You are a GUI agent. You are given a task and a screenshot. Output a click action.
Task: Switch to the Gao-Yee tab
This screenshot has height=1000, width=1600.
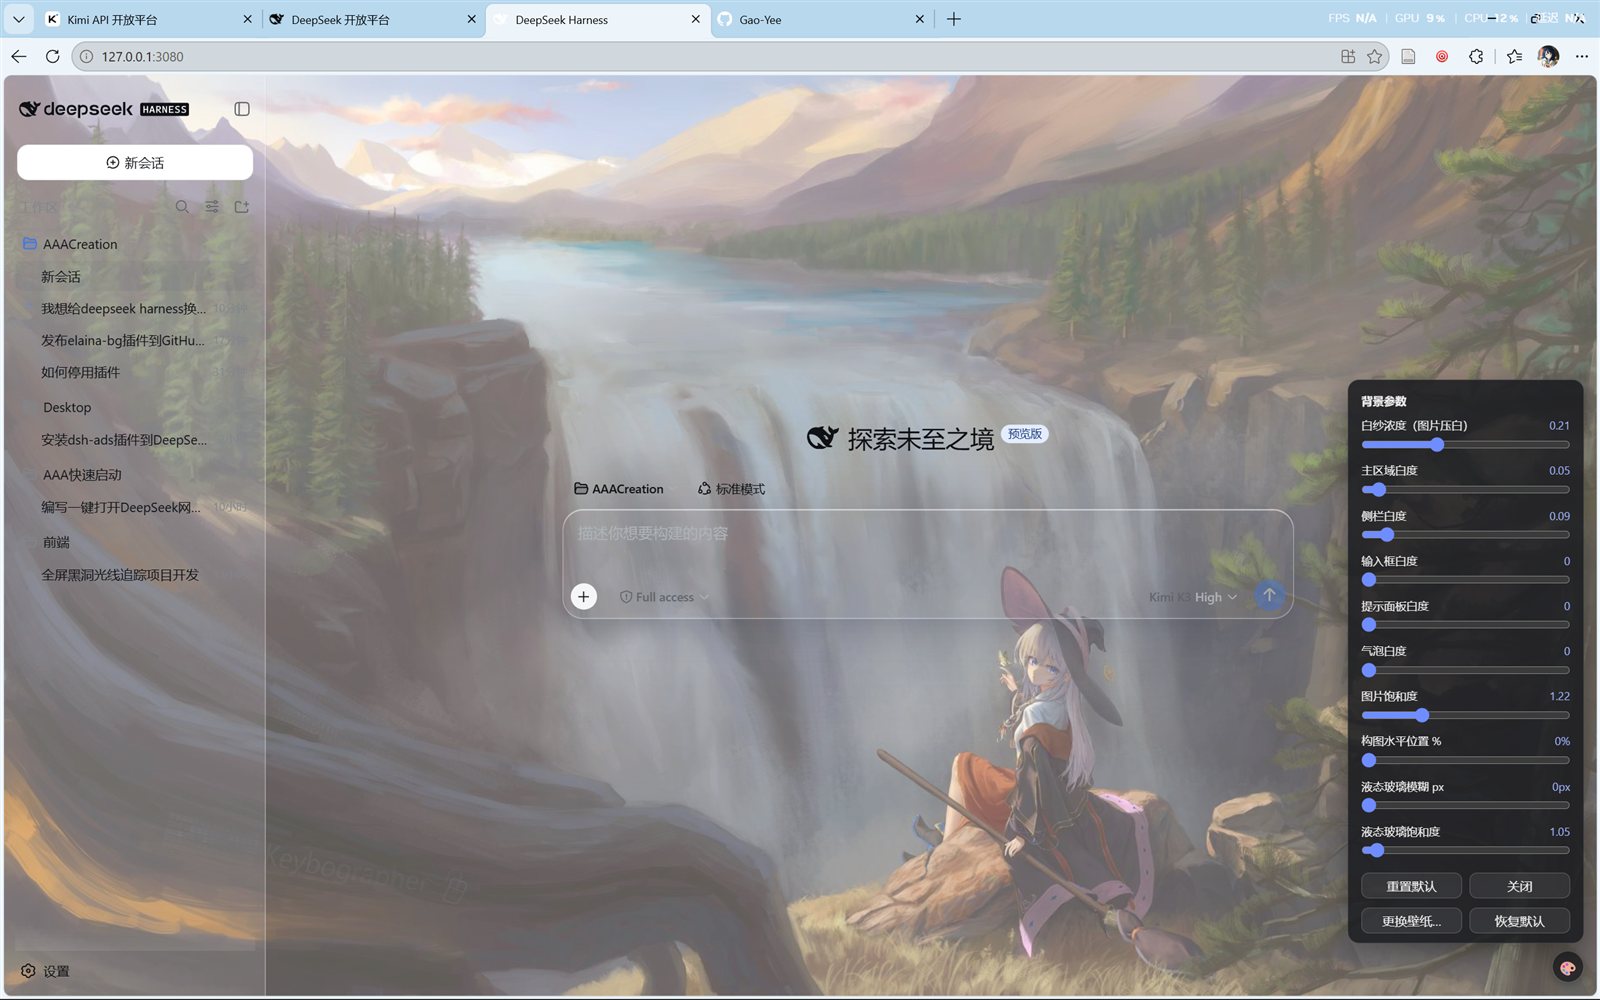(x=821, y=19)
